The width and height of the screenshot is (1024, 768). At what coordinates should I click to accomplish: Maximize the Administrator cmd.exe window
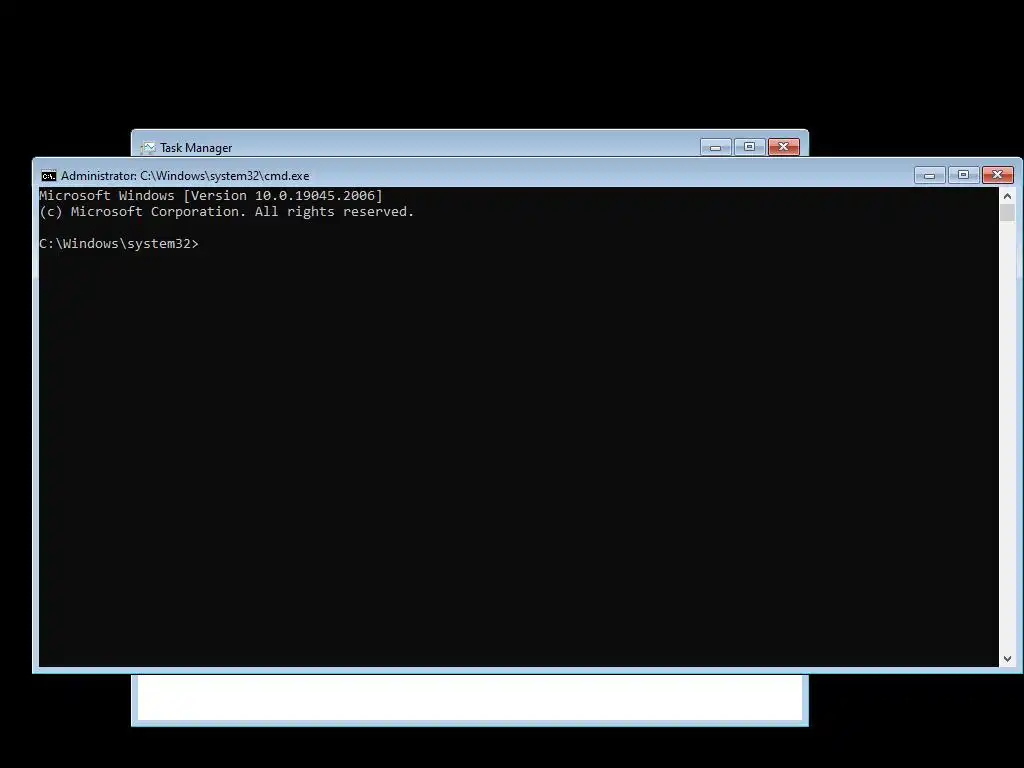pyautogui.click(x=963, y=175)
